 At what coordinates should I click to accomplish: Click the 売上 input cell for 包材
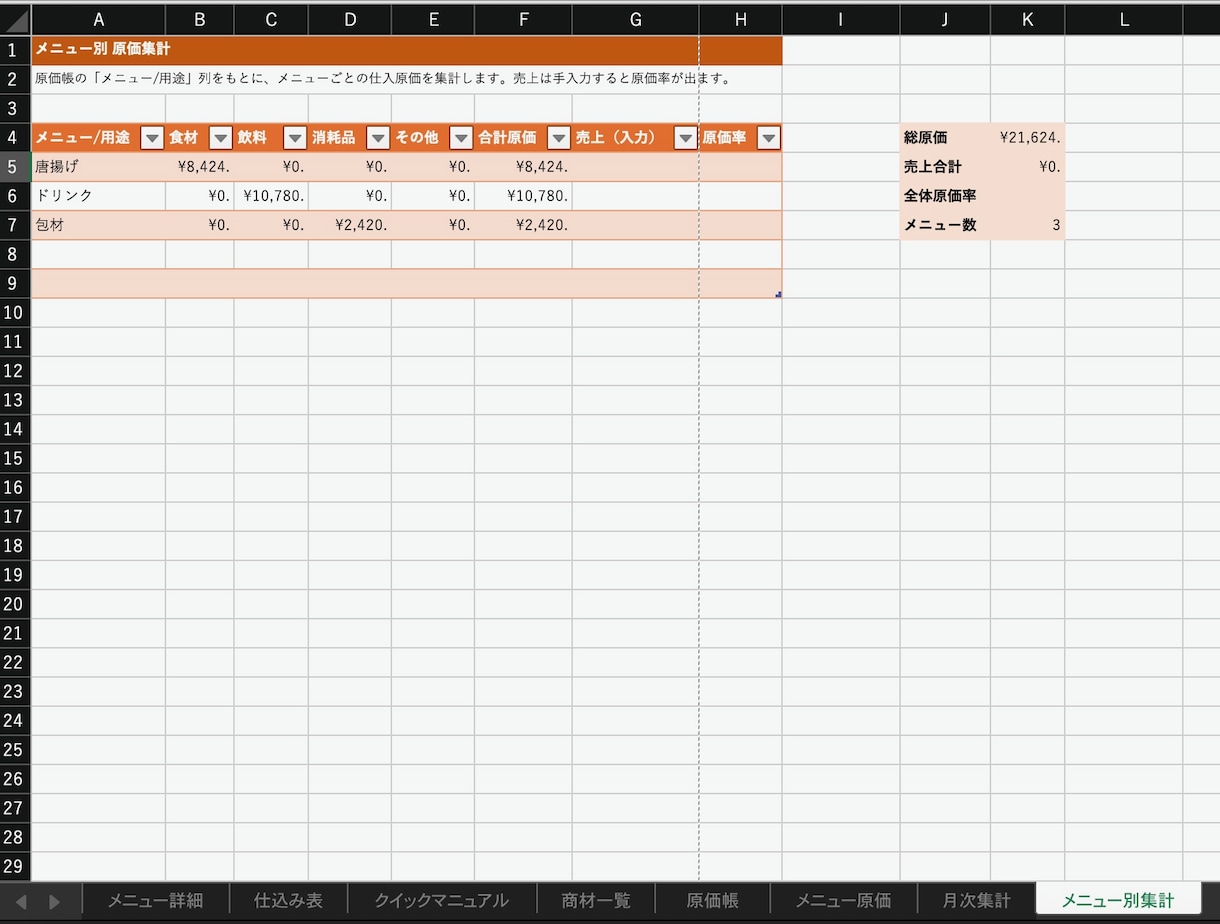point(636,225)
